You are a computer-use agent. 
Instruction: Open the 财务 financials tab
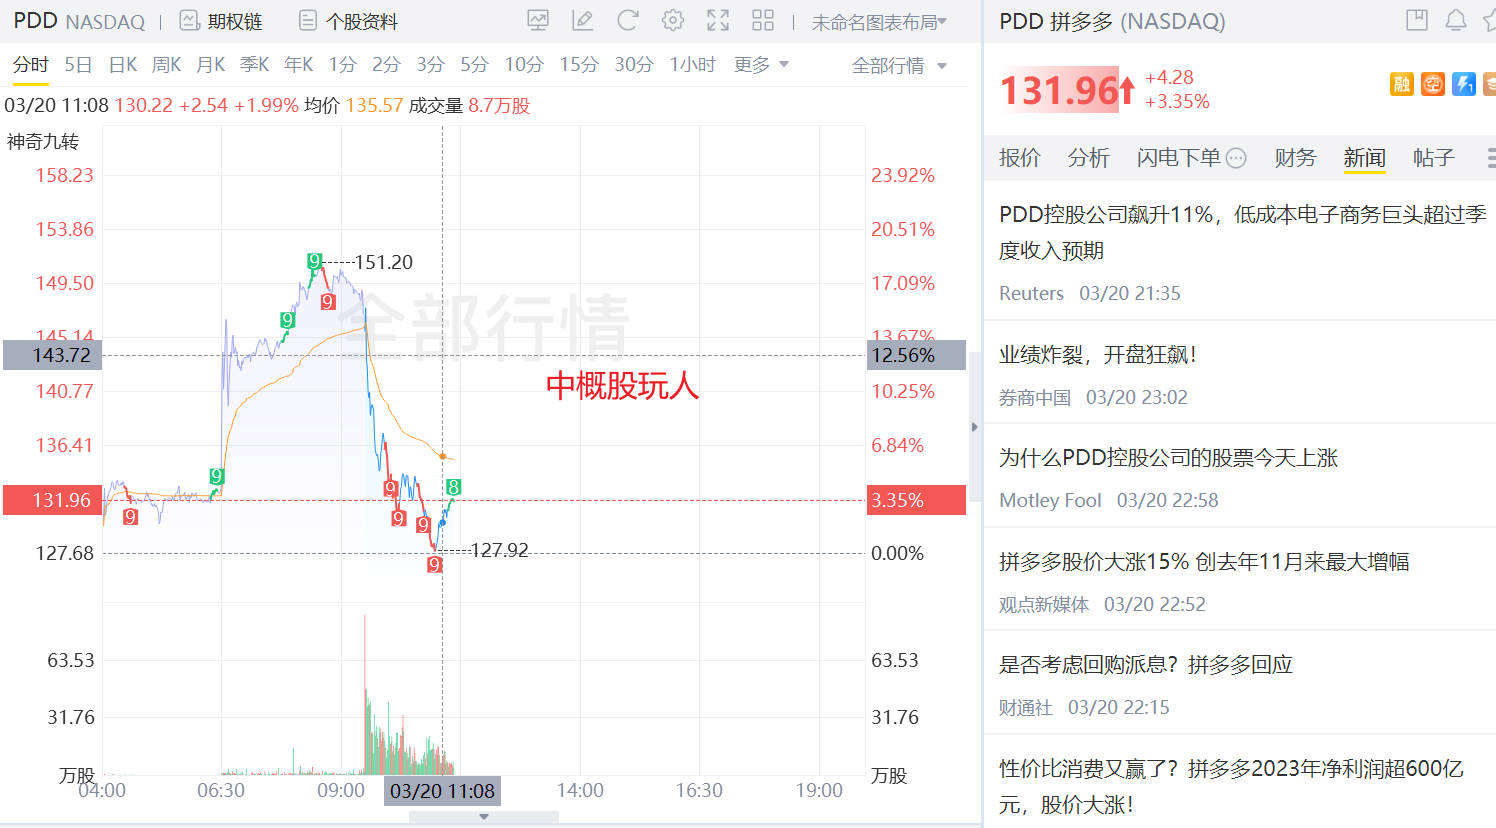[1295, 158]
